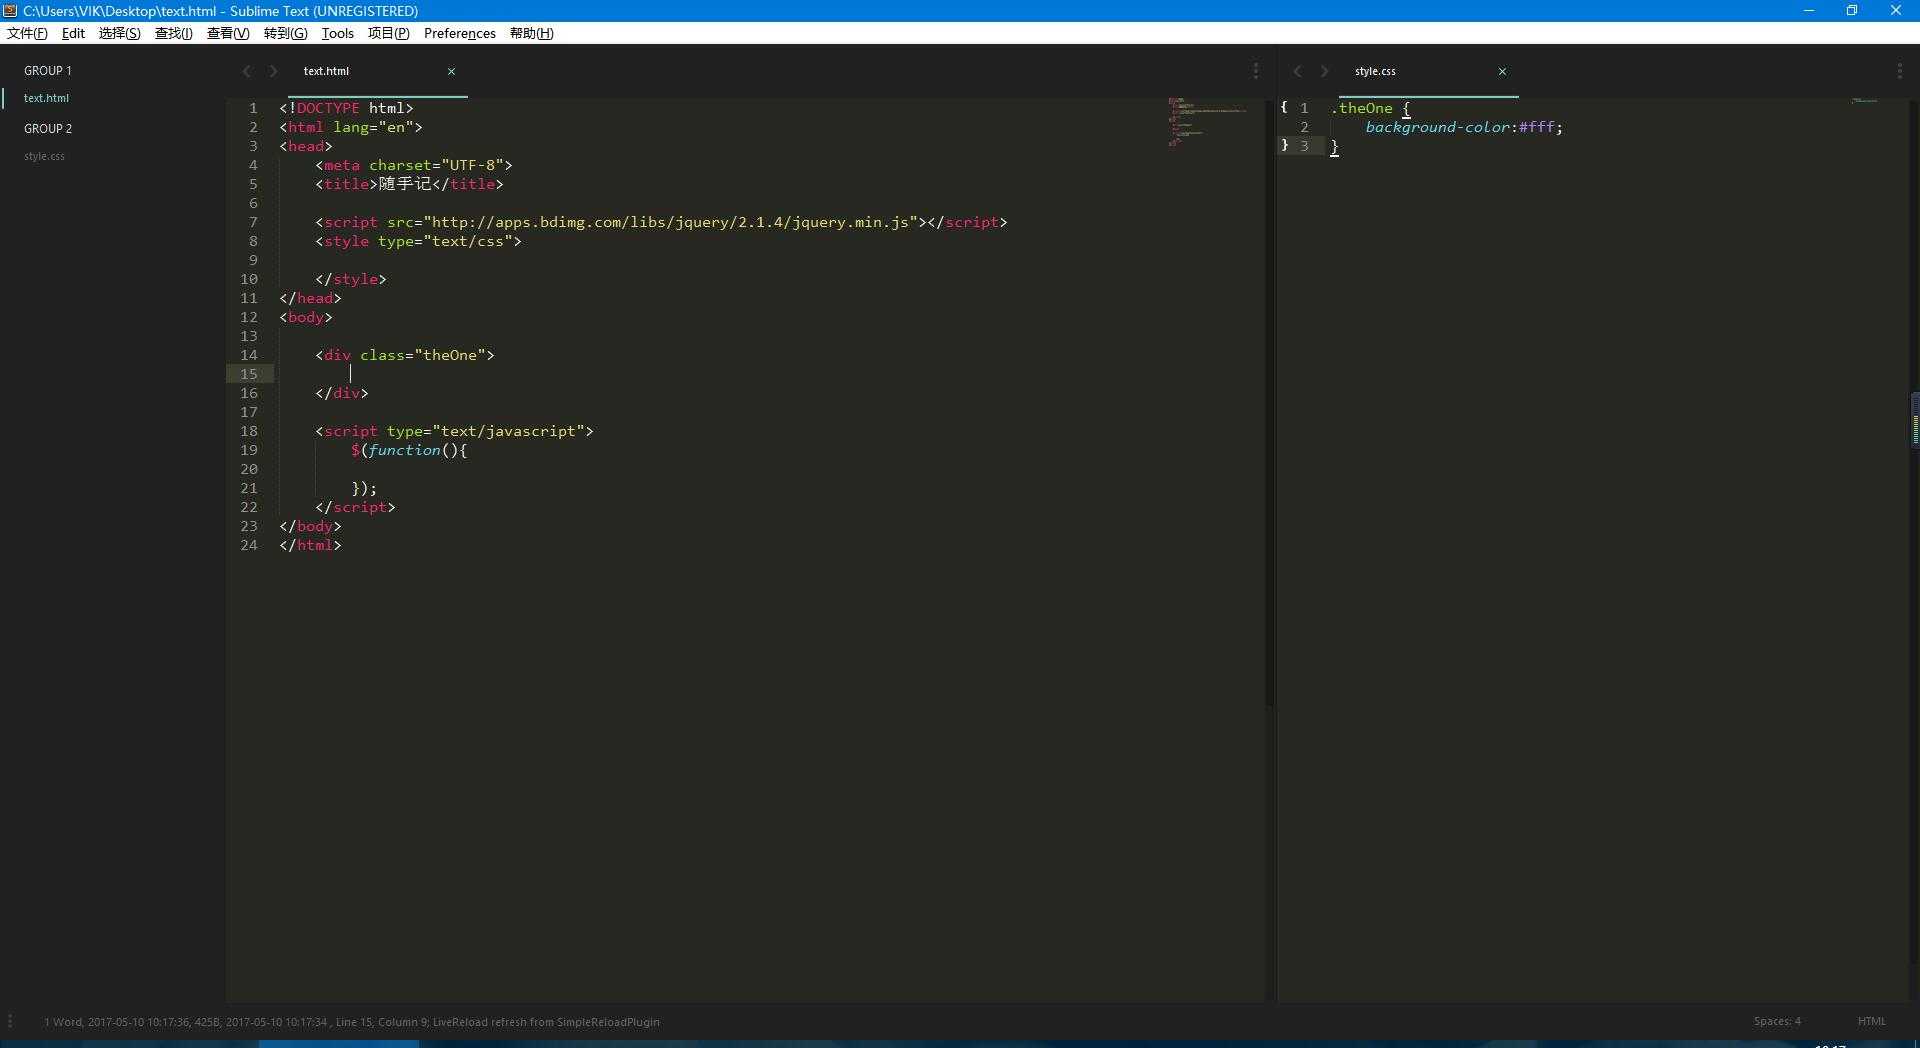
Task: Click the script type="text/javascript" tag
Action: pos(454,431)
